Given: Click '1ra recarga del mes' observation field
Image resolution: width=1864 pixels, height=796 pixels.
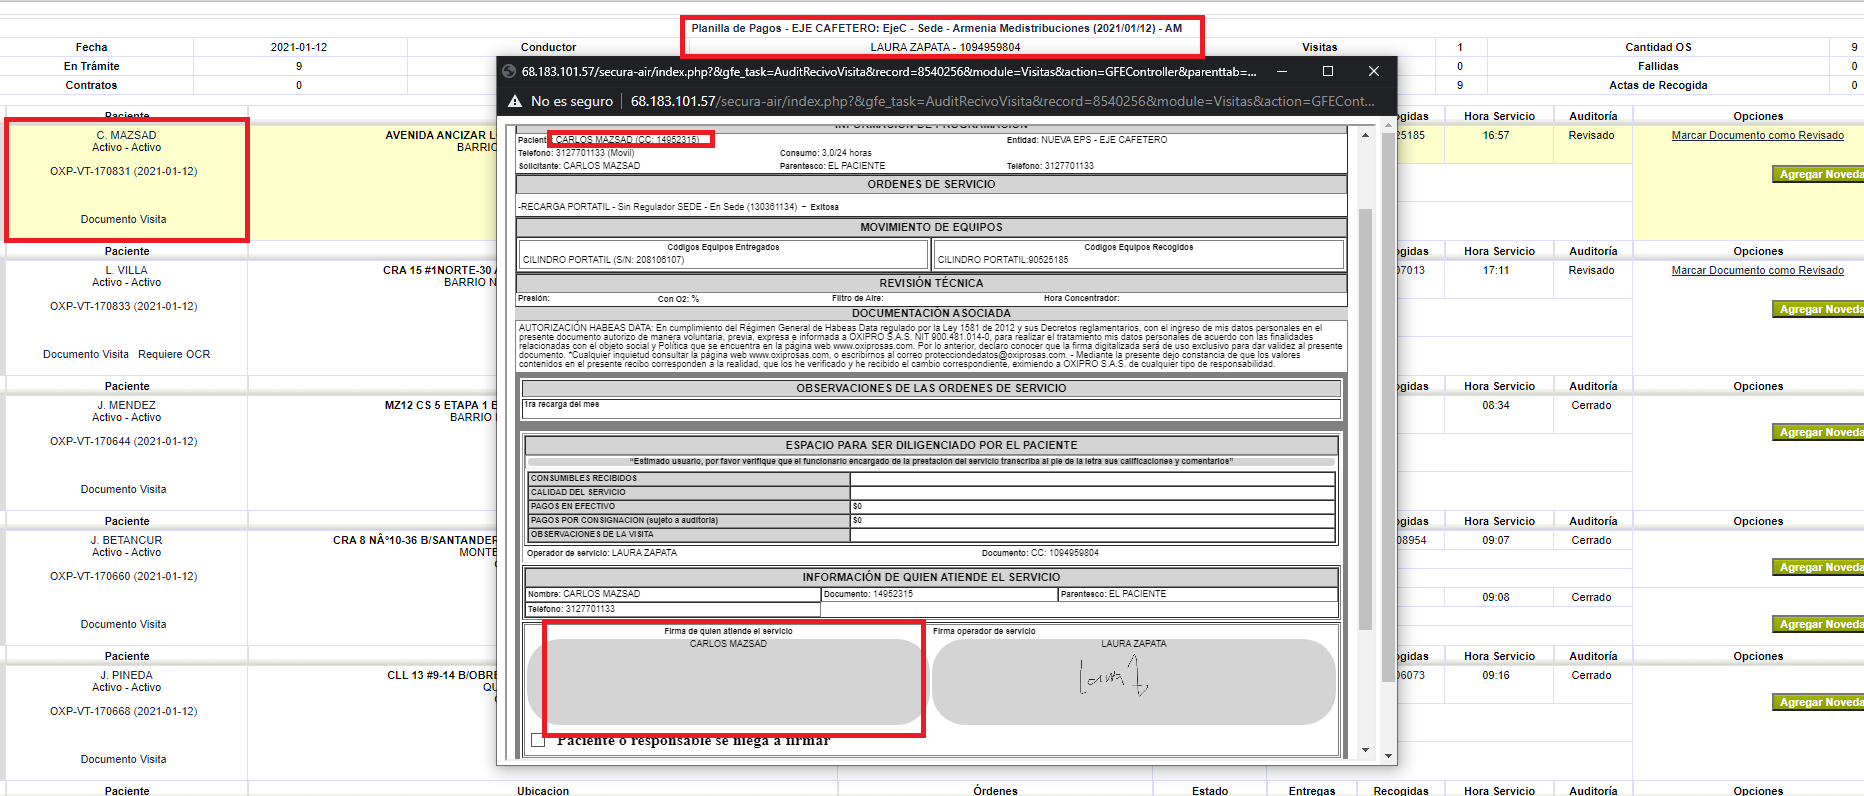Looking at the screenshot, I should [x=931, y=408].
